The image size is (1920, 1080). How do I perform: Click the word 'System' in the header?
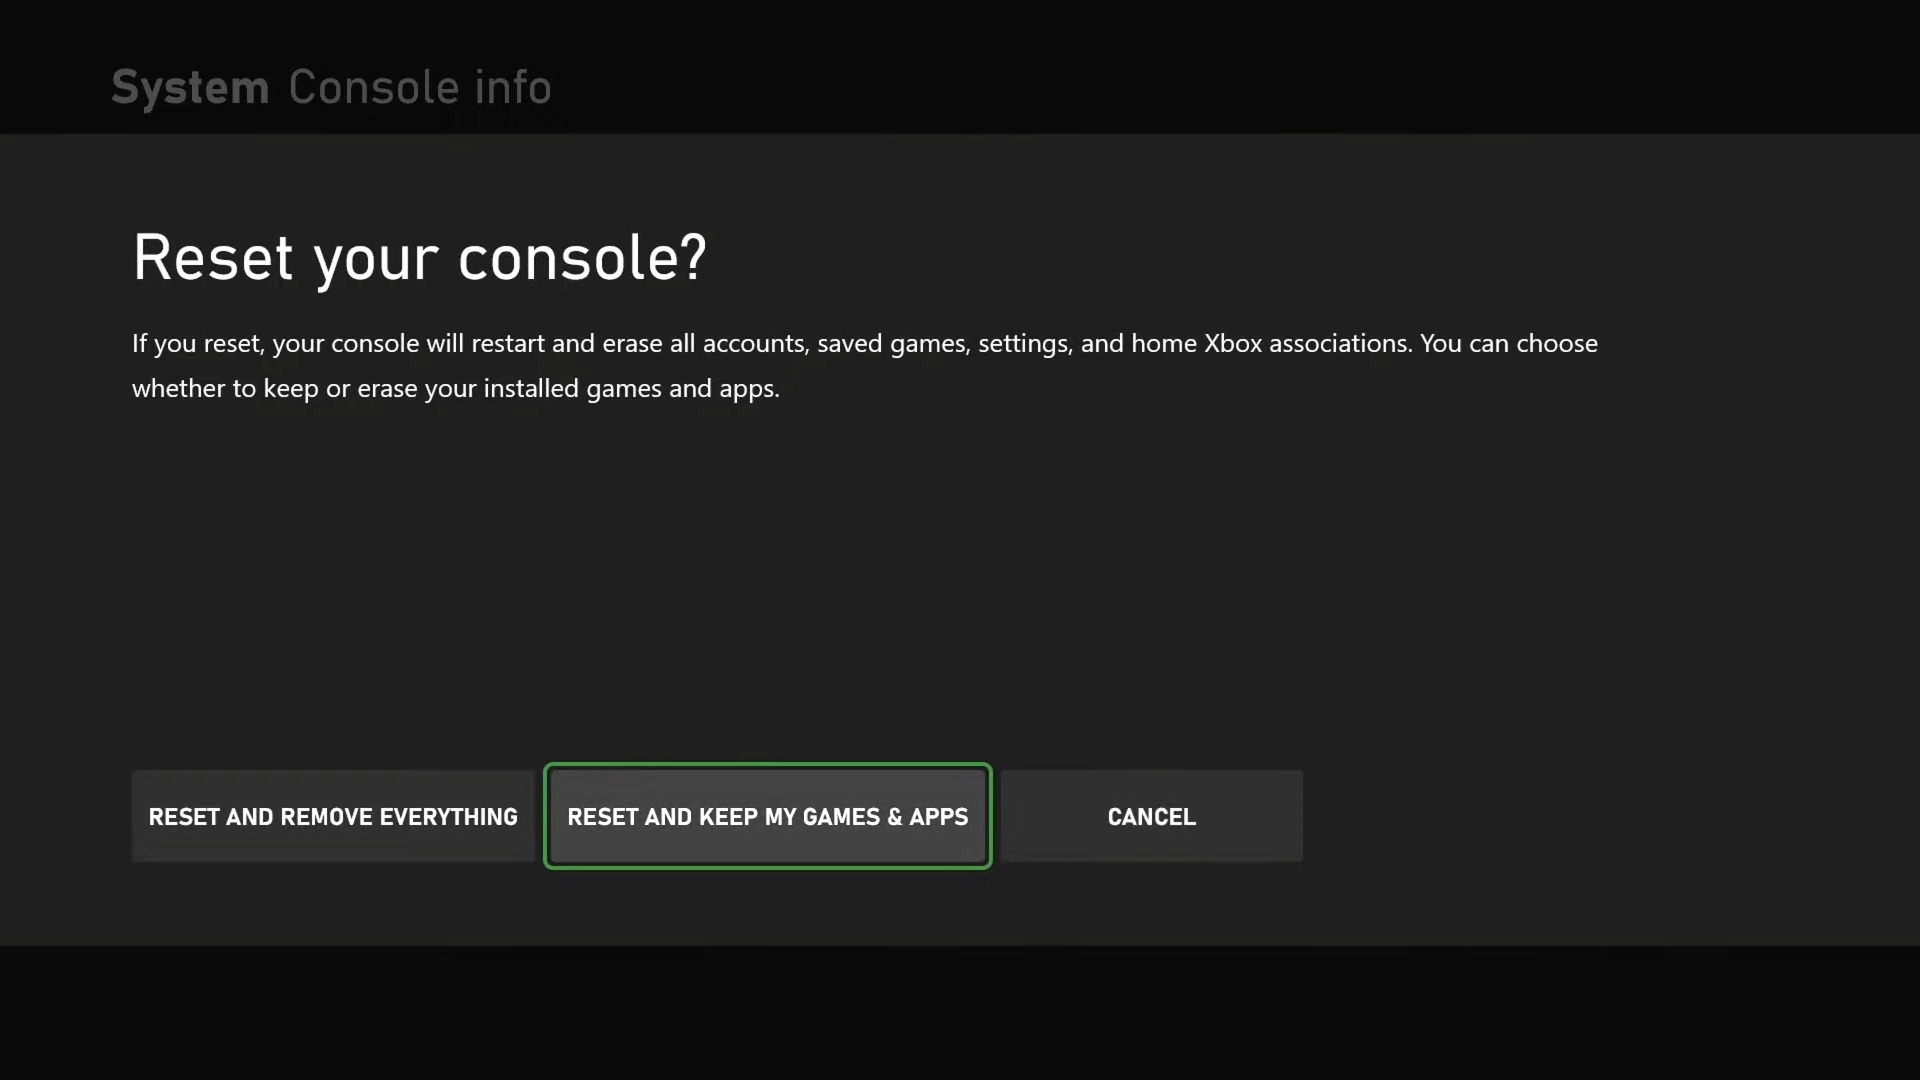click(x=190, y=88)
